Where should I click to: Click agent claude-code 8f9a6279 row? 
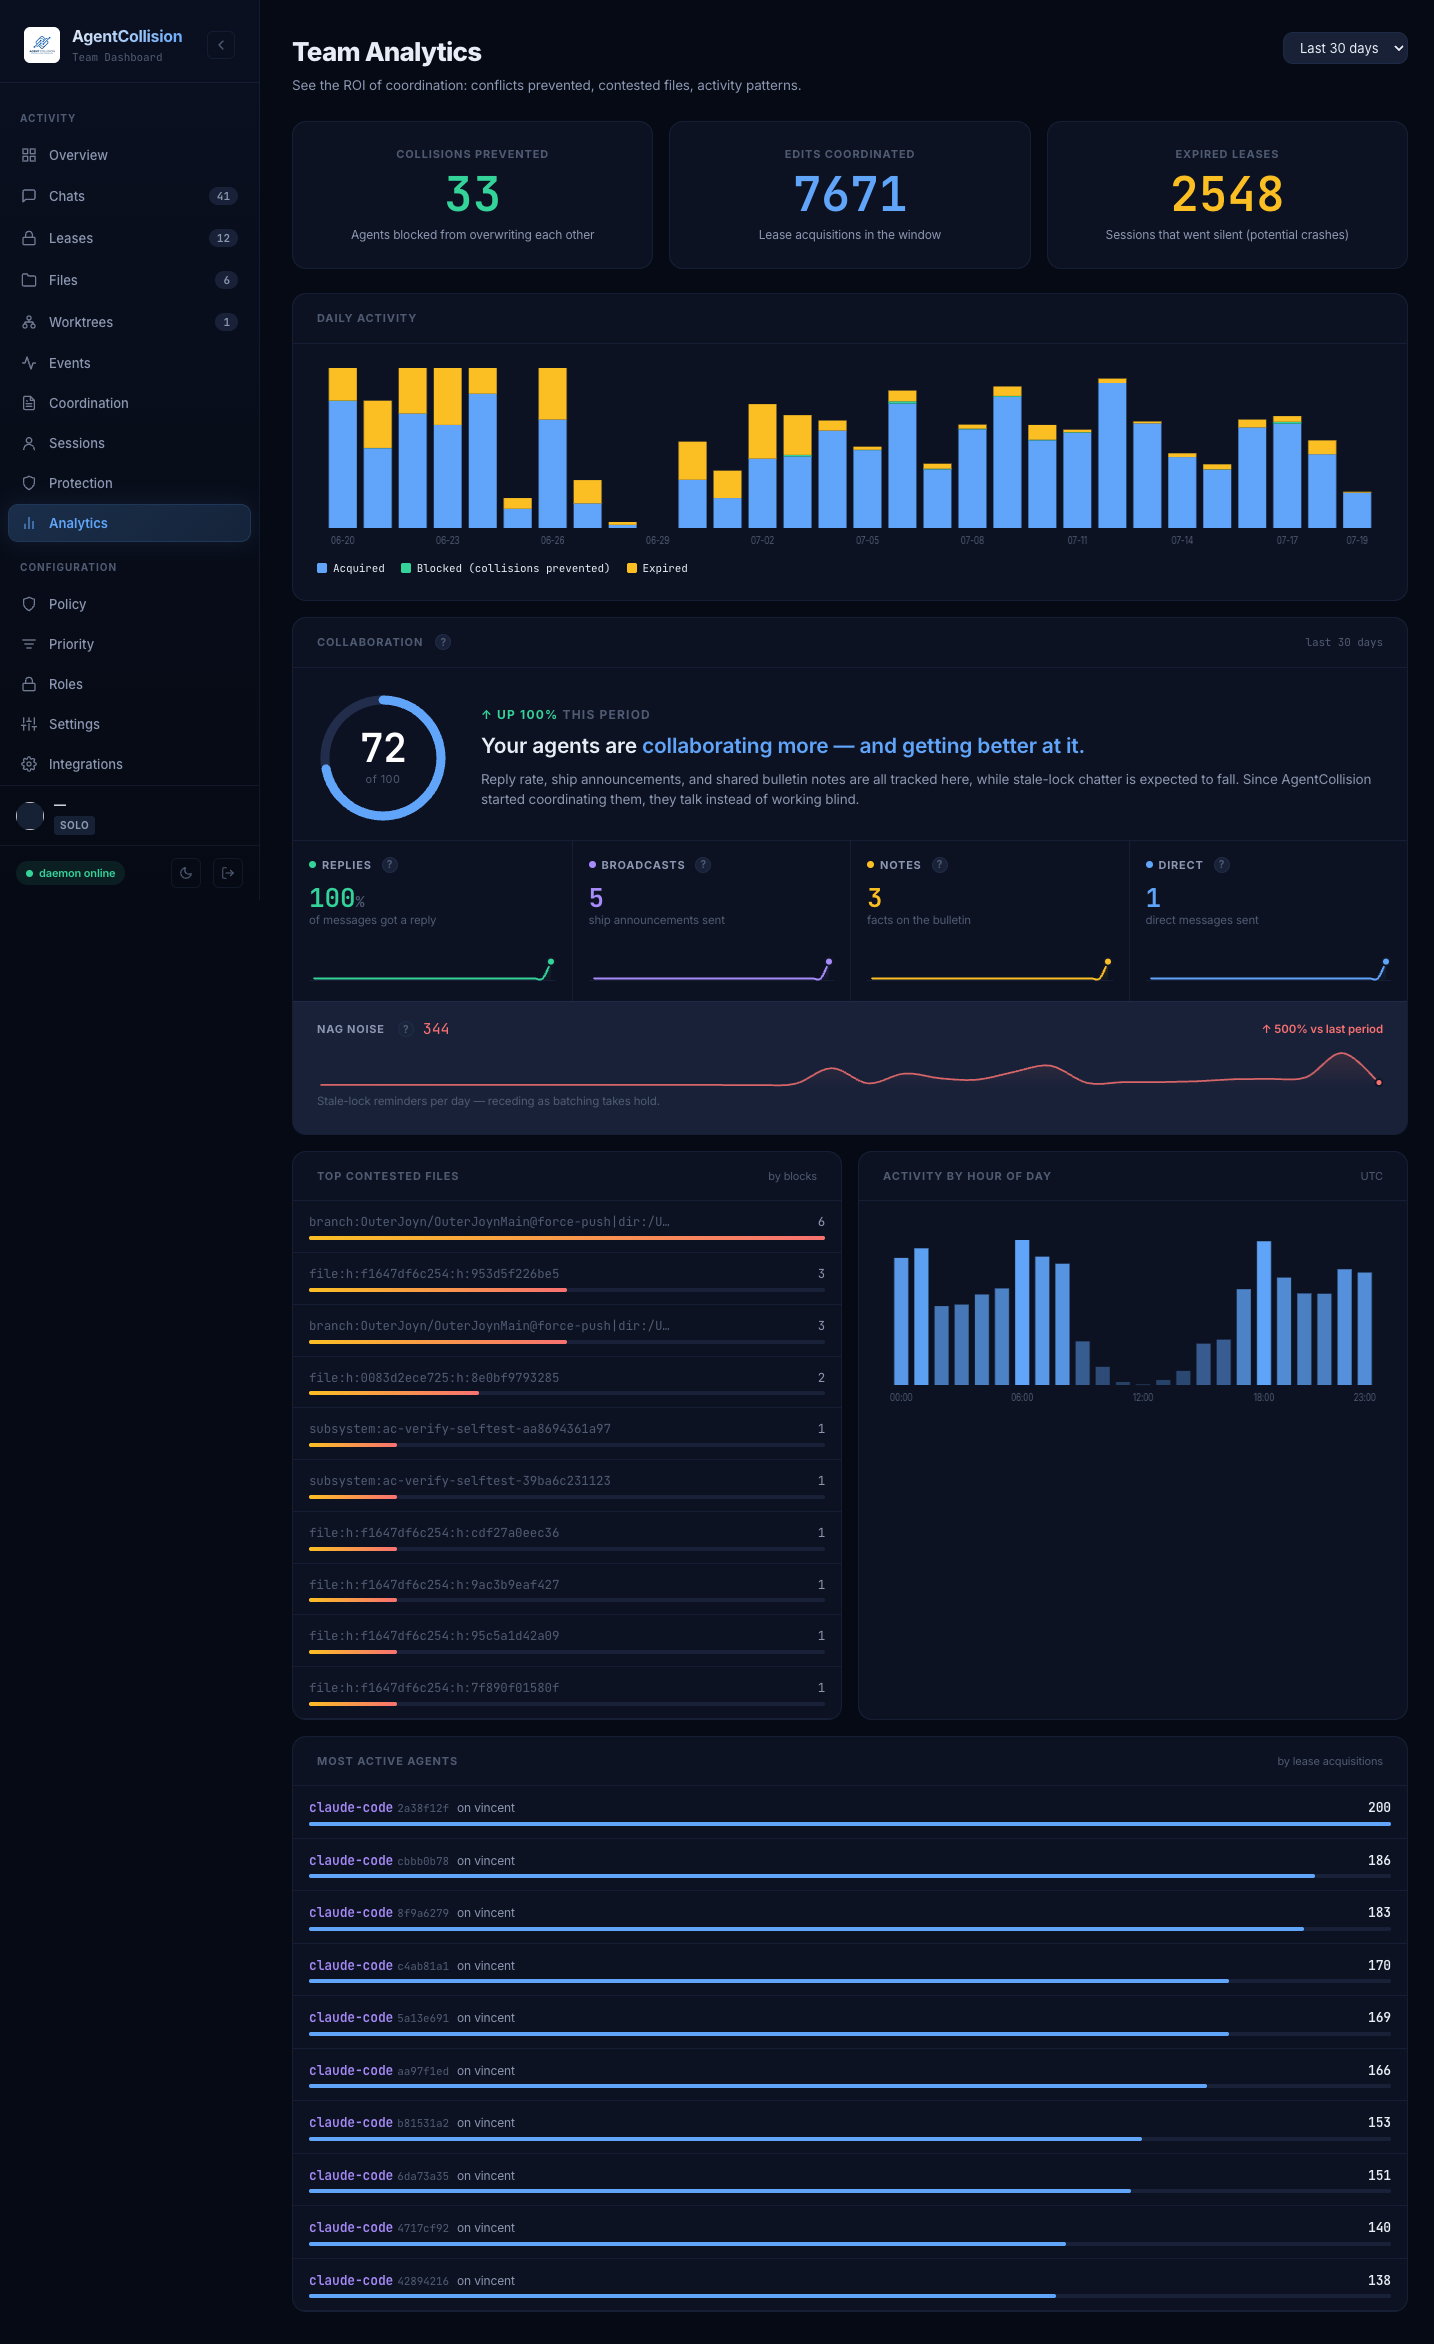850,1918
